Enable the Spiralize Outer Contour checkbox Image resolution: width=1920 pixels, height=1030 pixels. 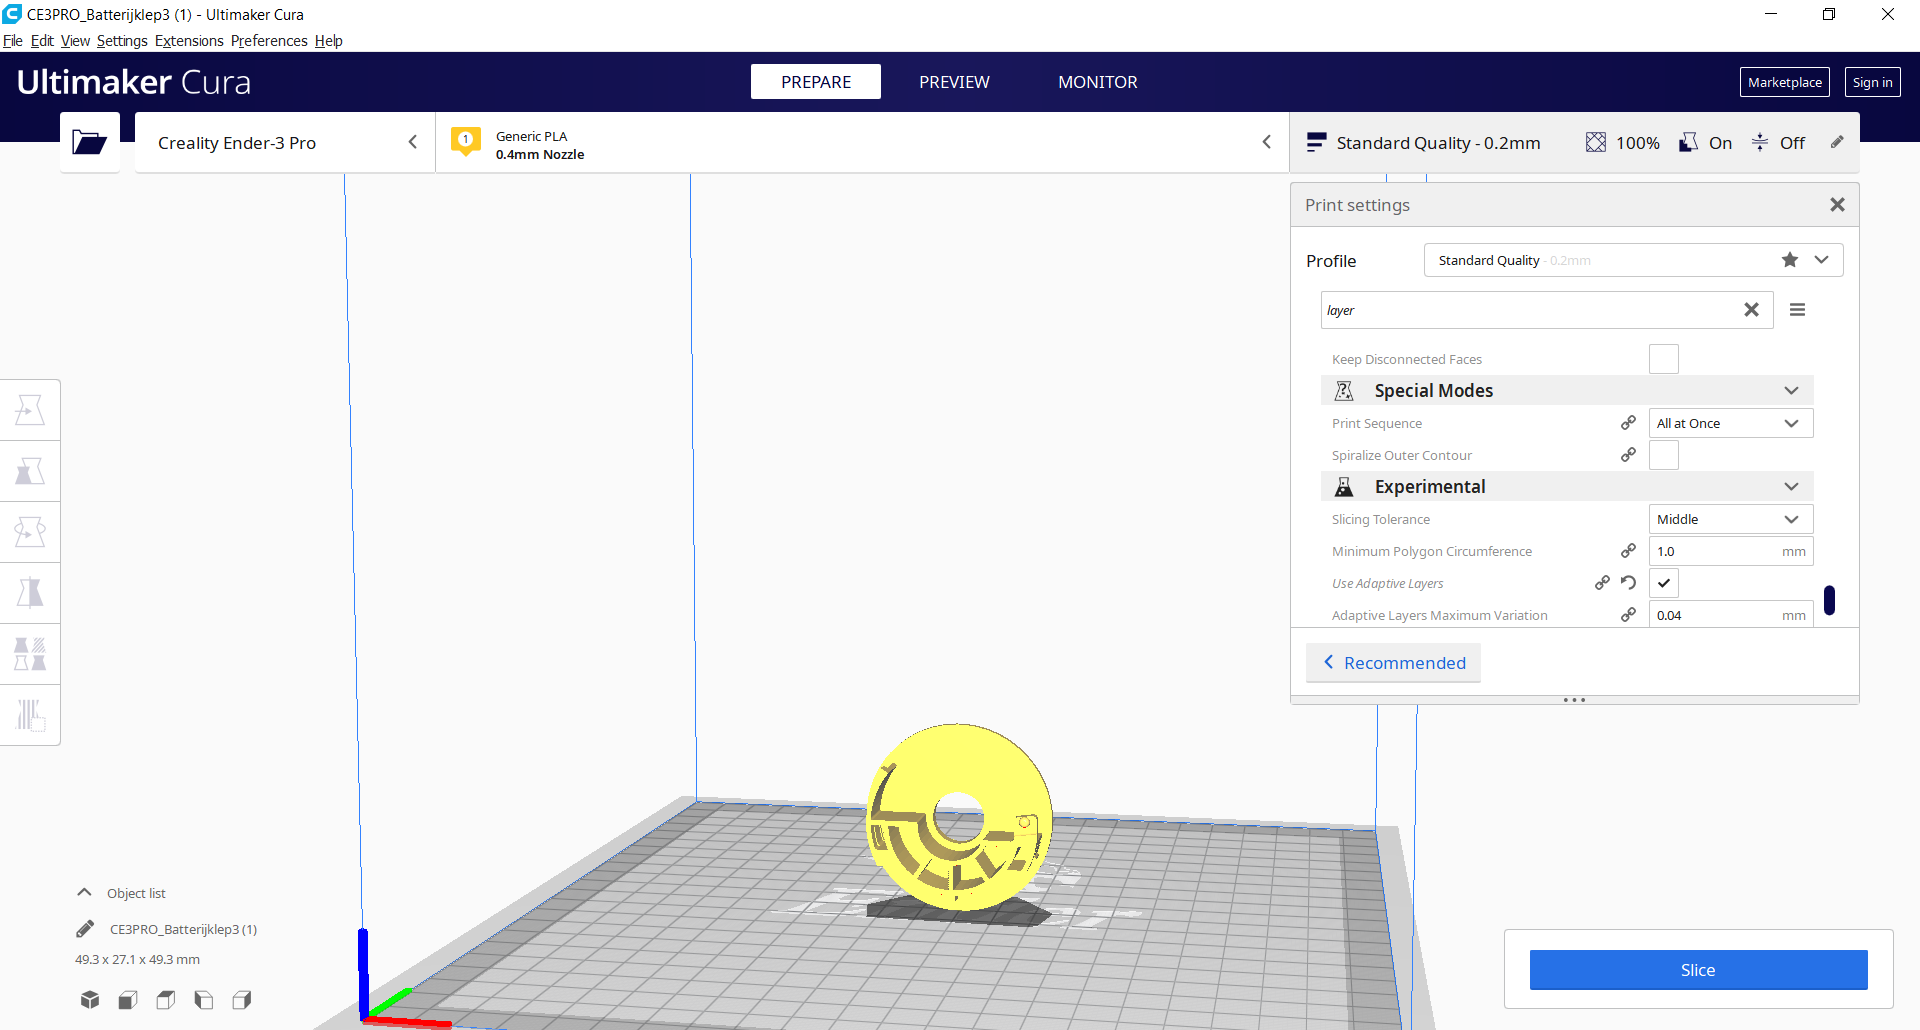tap(1664, 455)
